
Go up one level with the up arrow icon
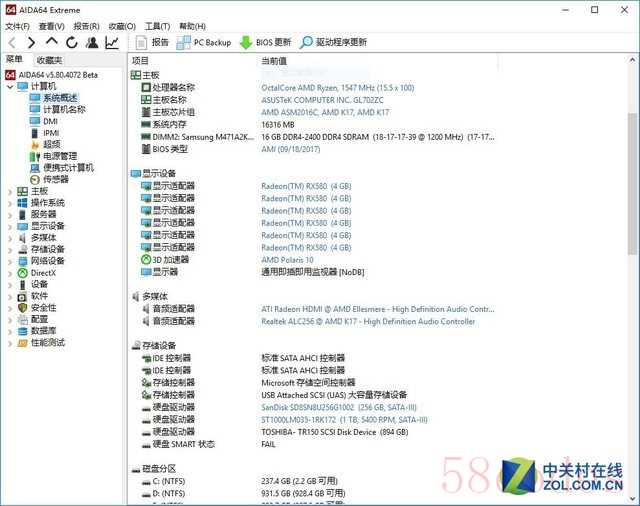pos(51,42)
